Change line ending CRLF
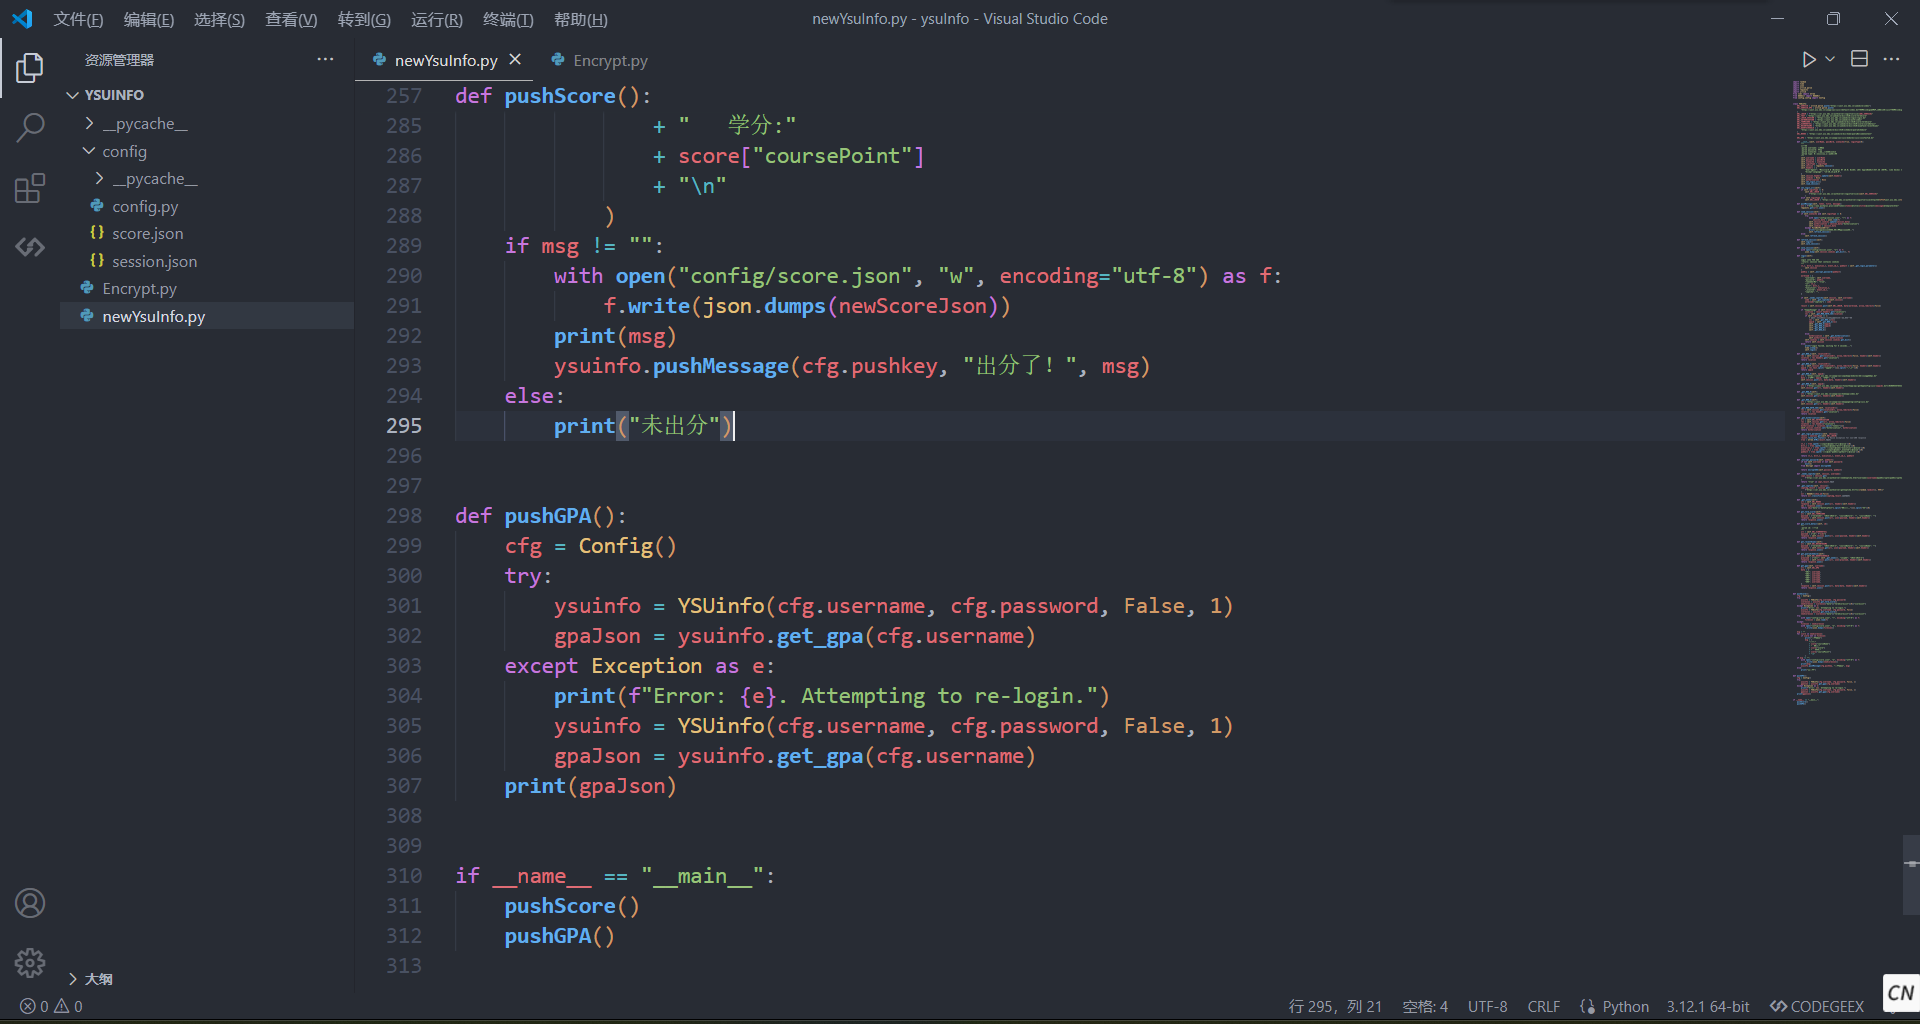Viewport: 1920px width, 1024px height. click(1543, 1006)
